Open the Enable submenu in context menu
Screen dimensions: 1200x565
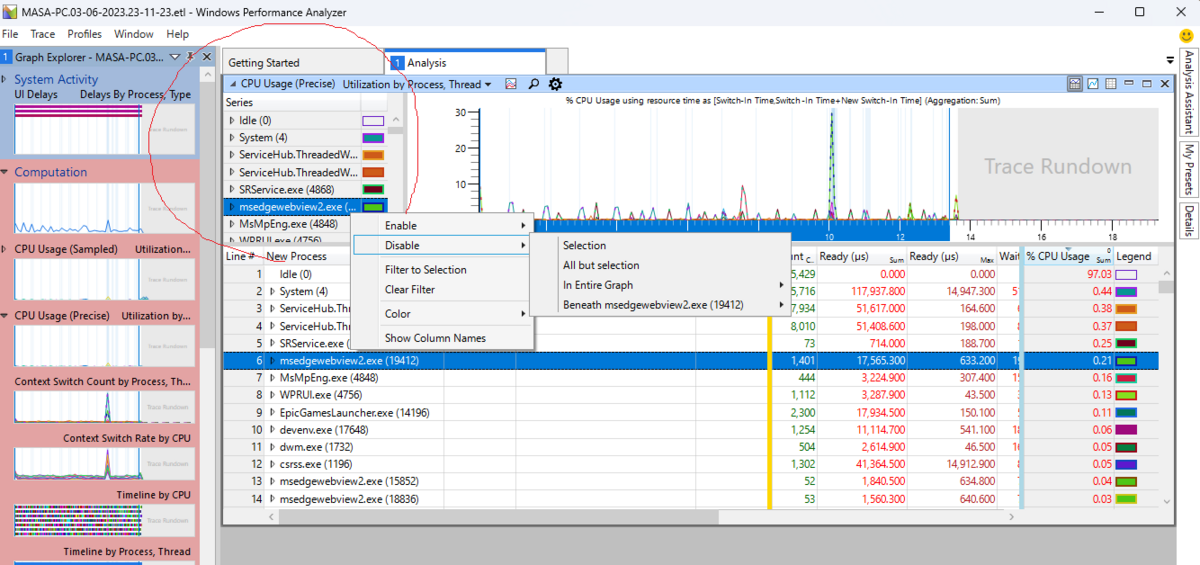pos(442,226)
